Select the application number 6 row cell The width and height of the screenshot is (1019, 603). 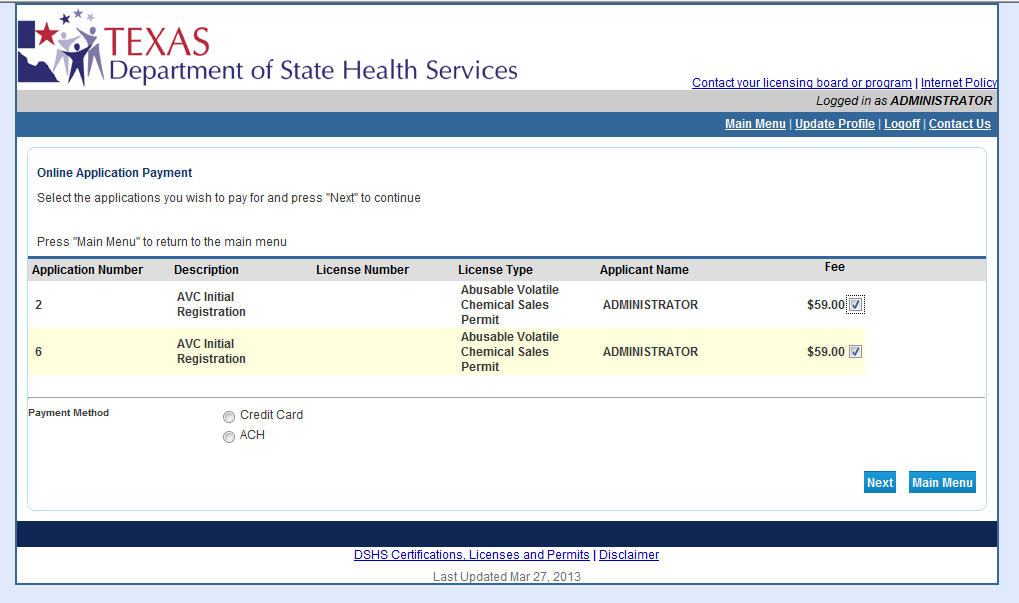click(38, 352)
